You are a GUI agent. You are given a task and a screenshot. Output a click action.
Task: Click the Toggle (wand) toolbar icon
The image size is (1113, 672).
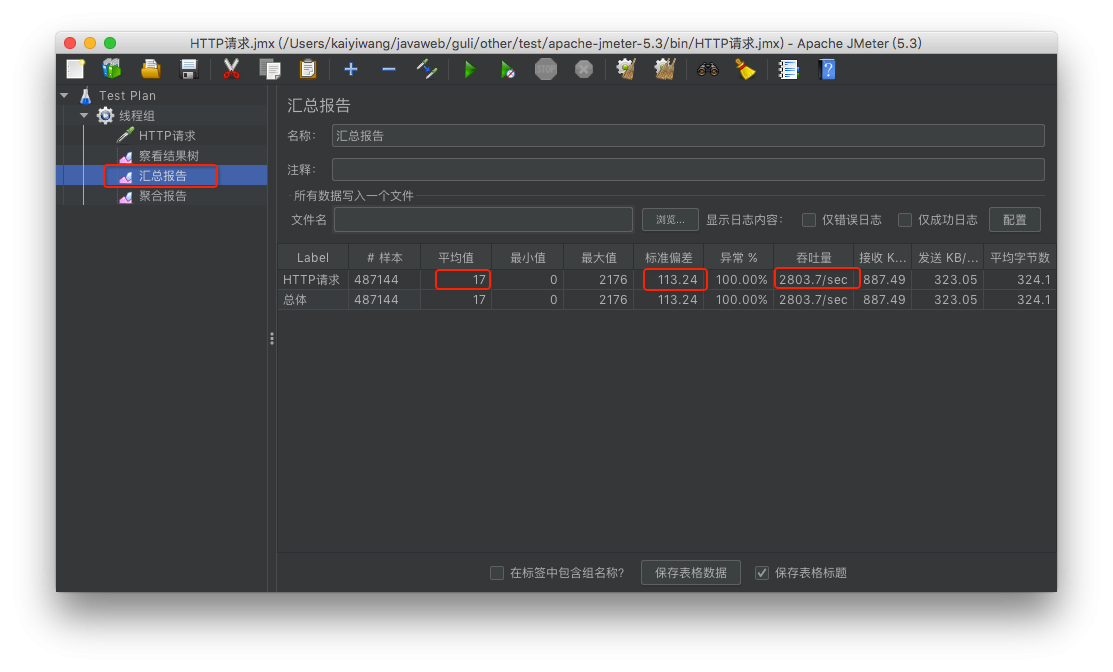point(427,69)
